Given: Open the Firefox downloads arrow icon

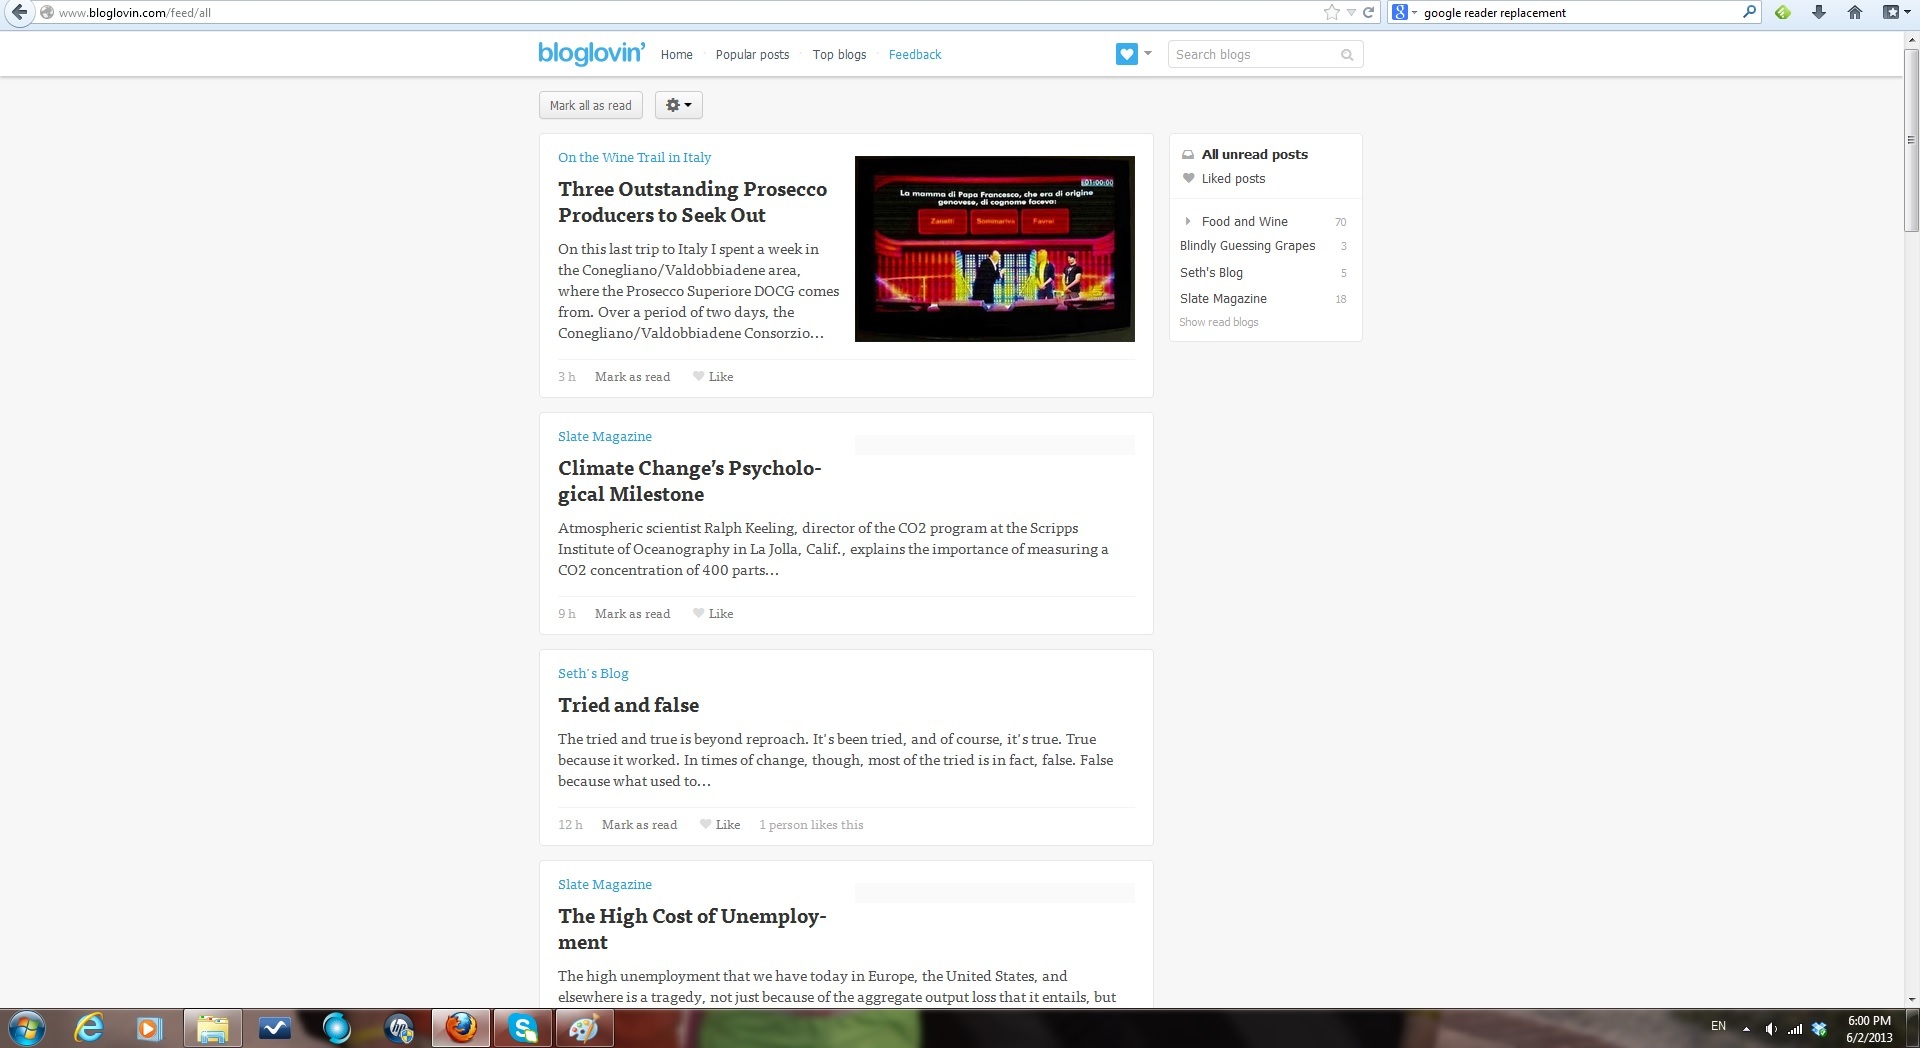Looking at the screenshot, I should coord(1819,12).
